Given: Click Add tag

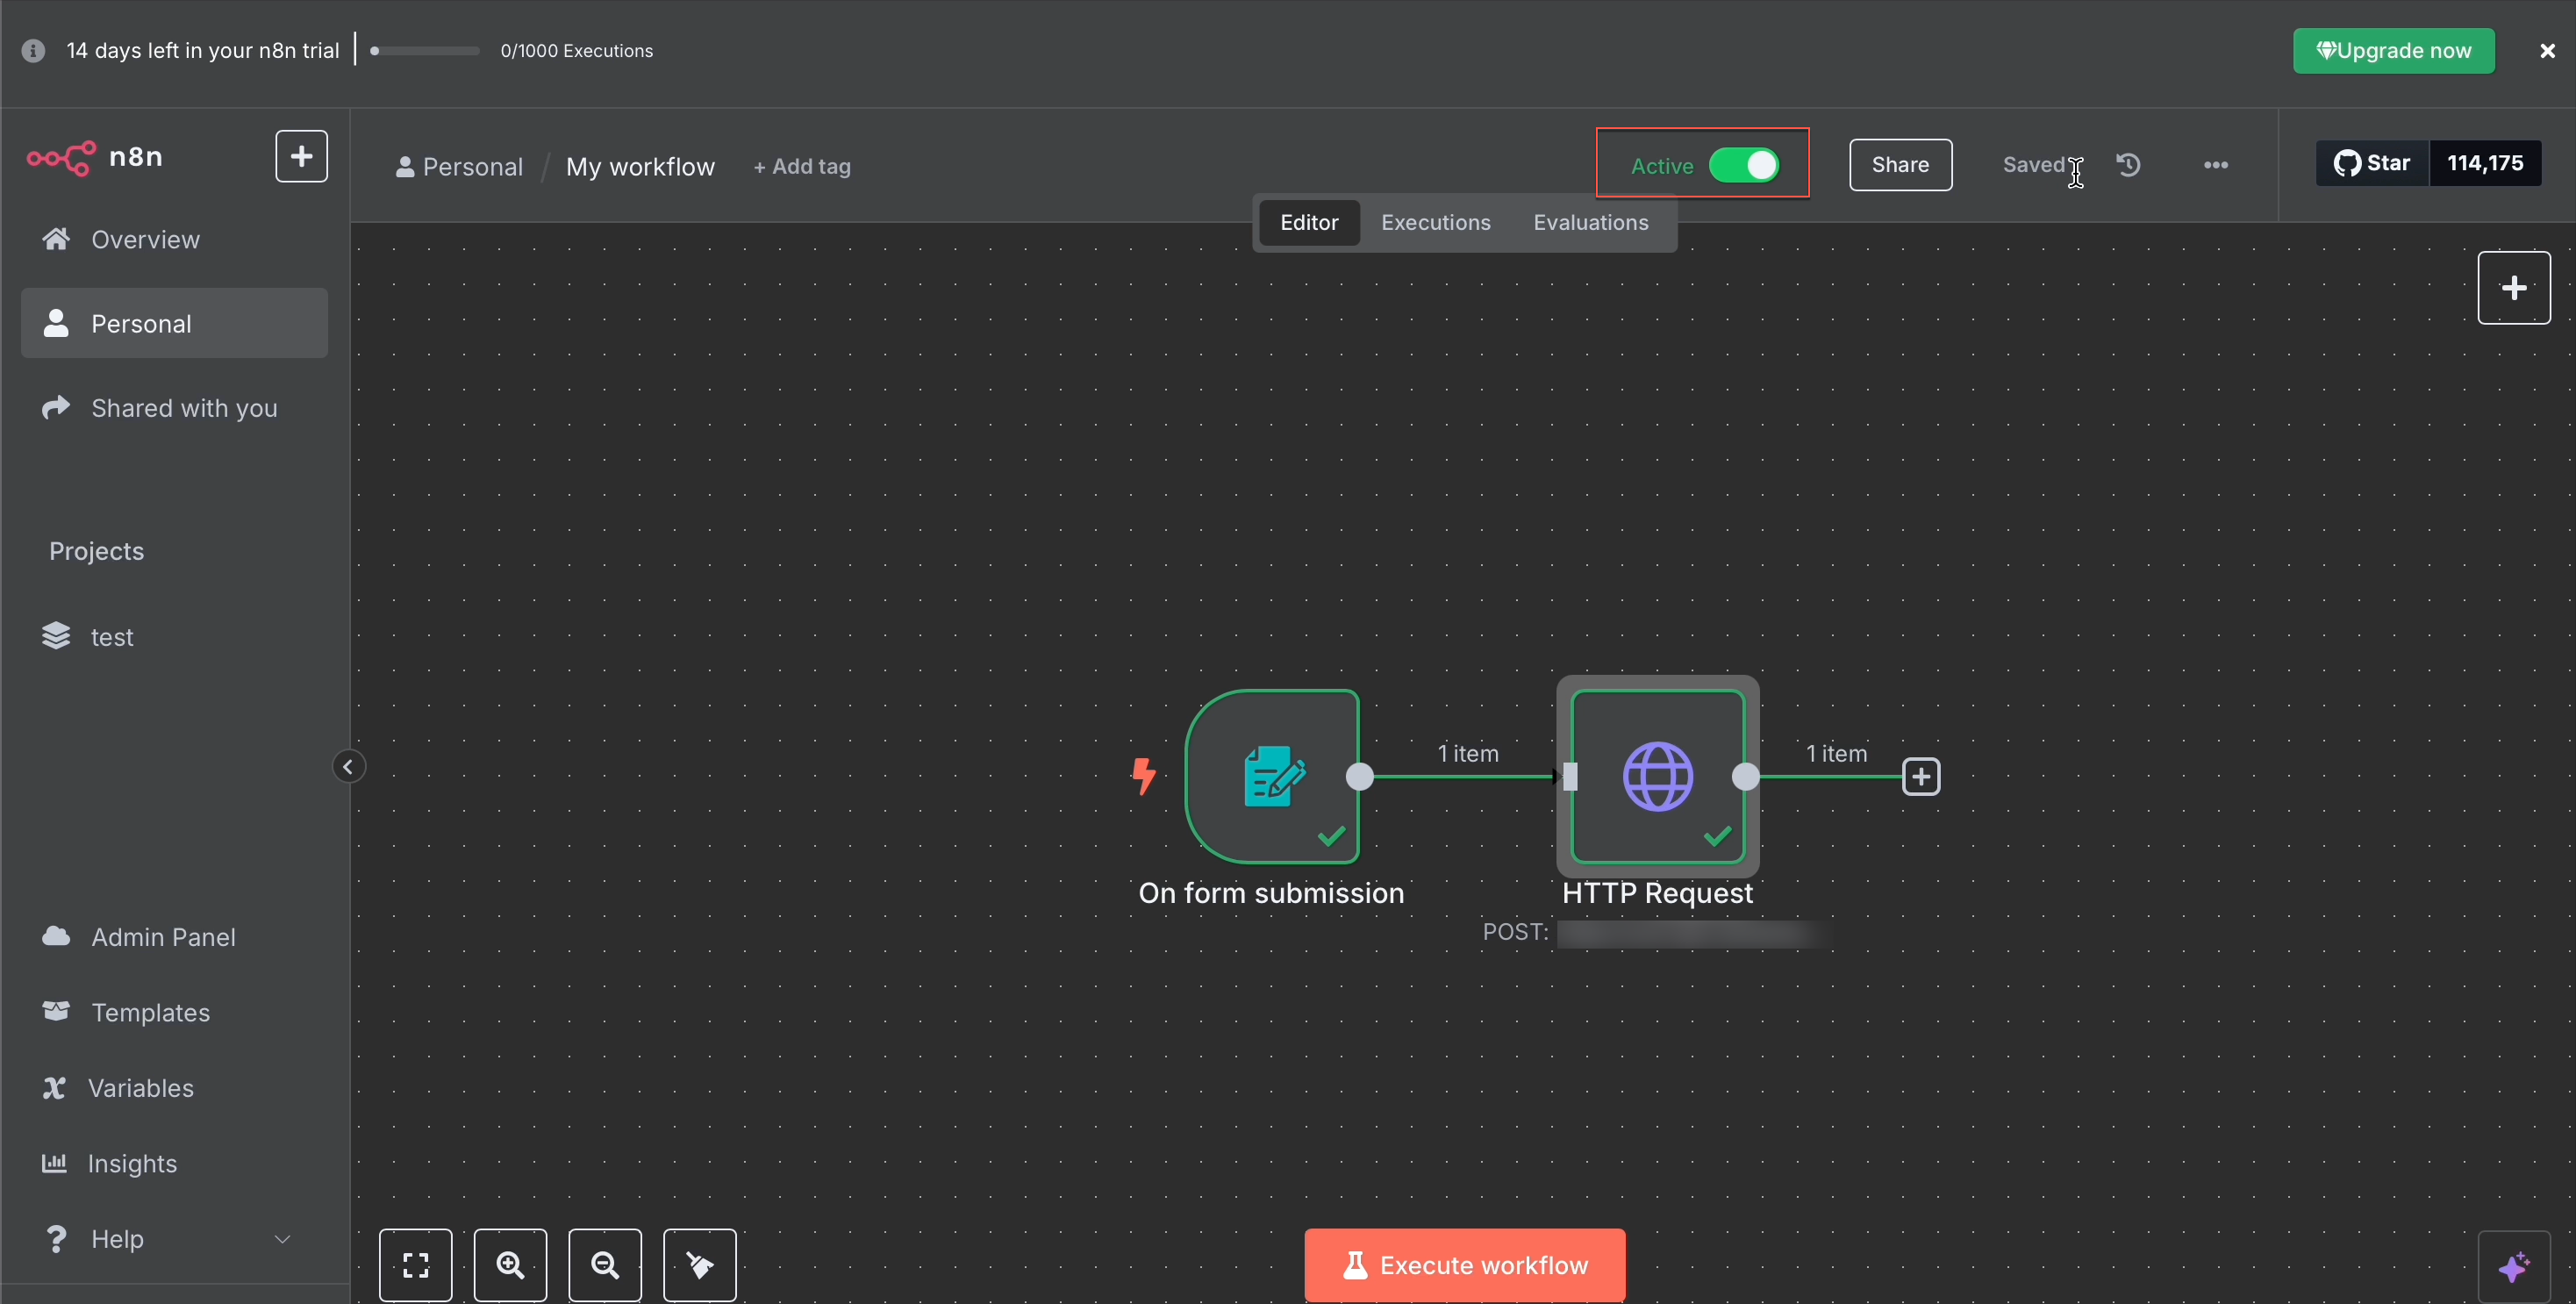Looking at the screenshot, I should pos(802,167).
